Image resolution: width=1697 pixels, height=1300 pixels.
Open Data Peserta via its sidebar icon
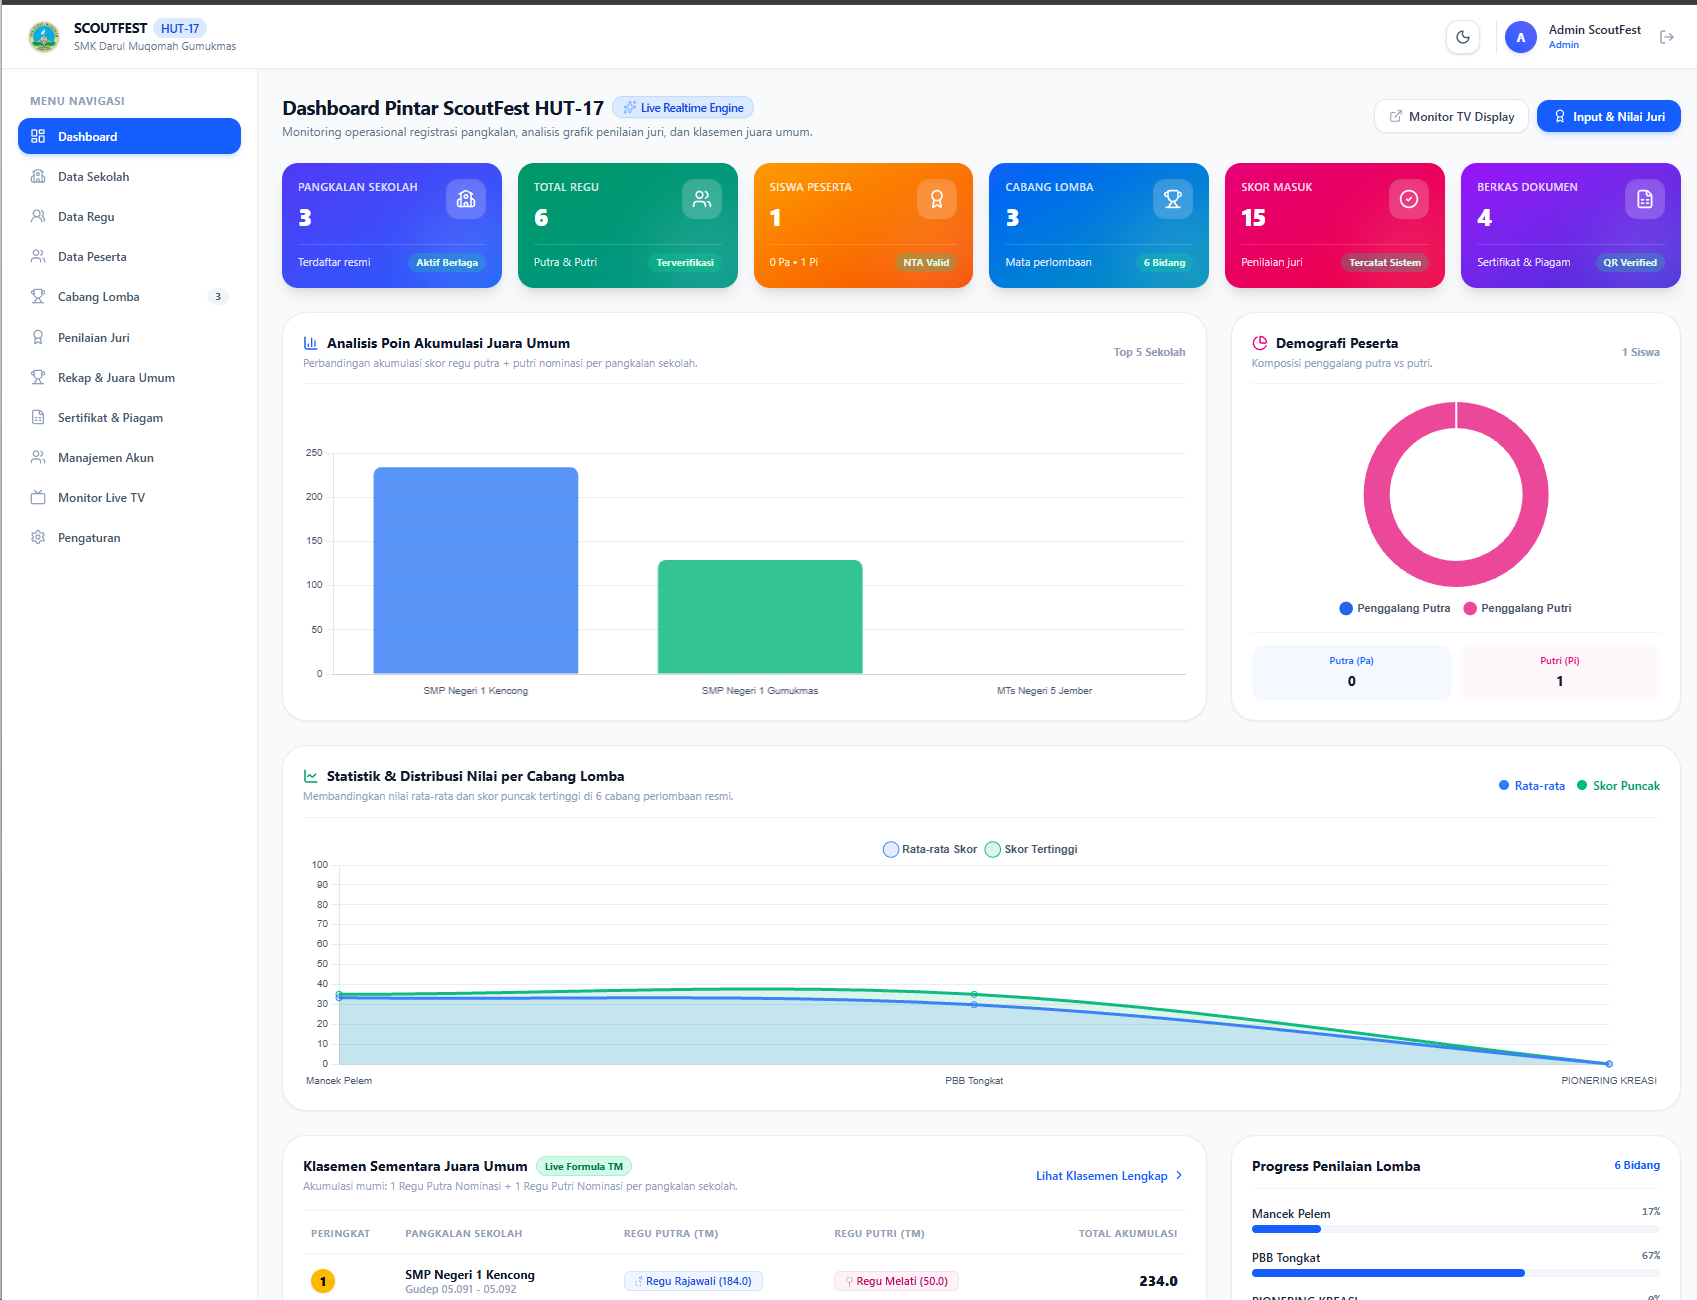point(38,257)
